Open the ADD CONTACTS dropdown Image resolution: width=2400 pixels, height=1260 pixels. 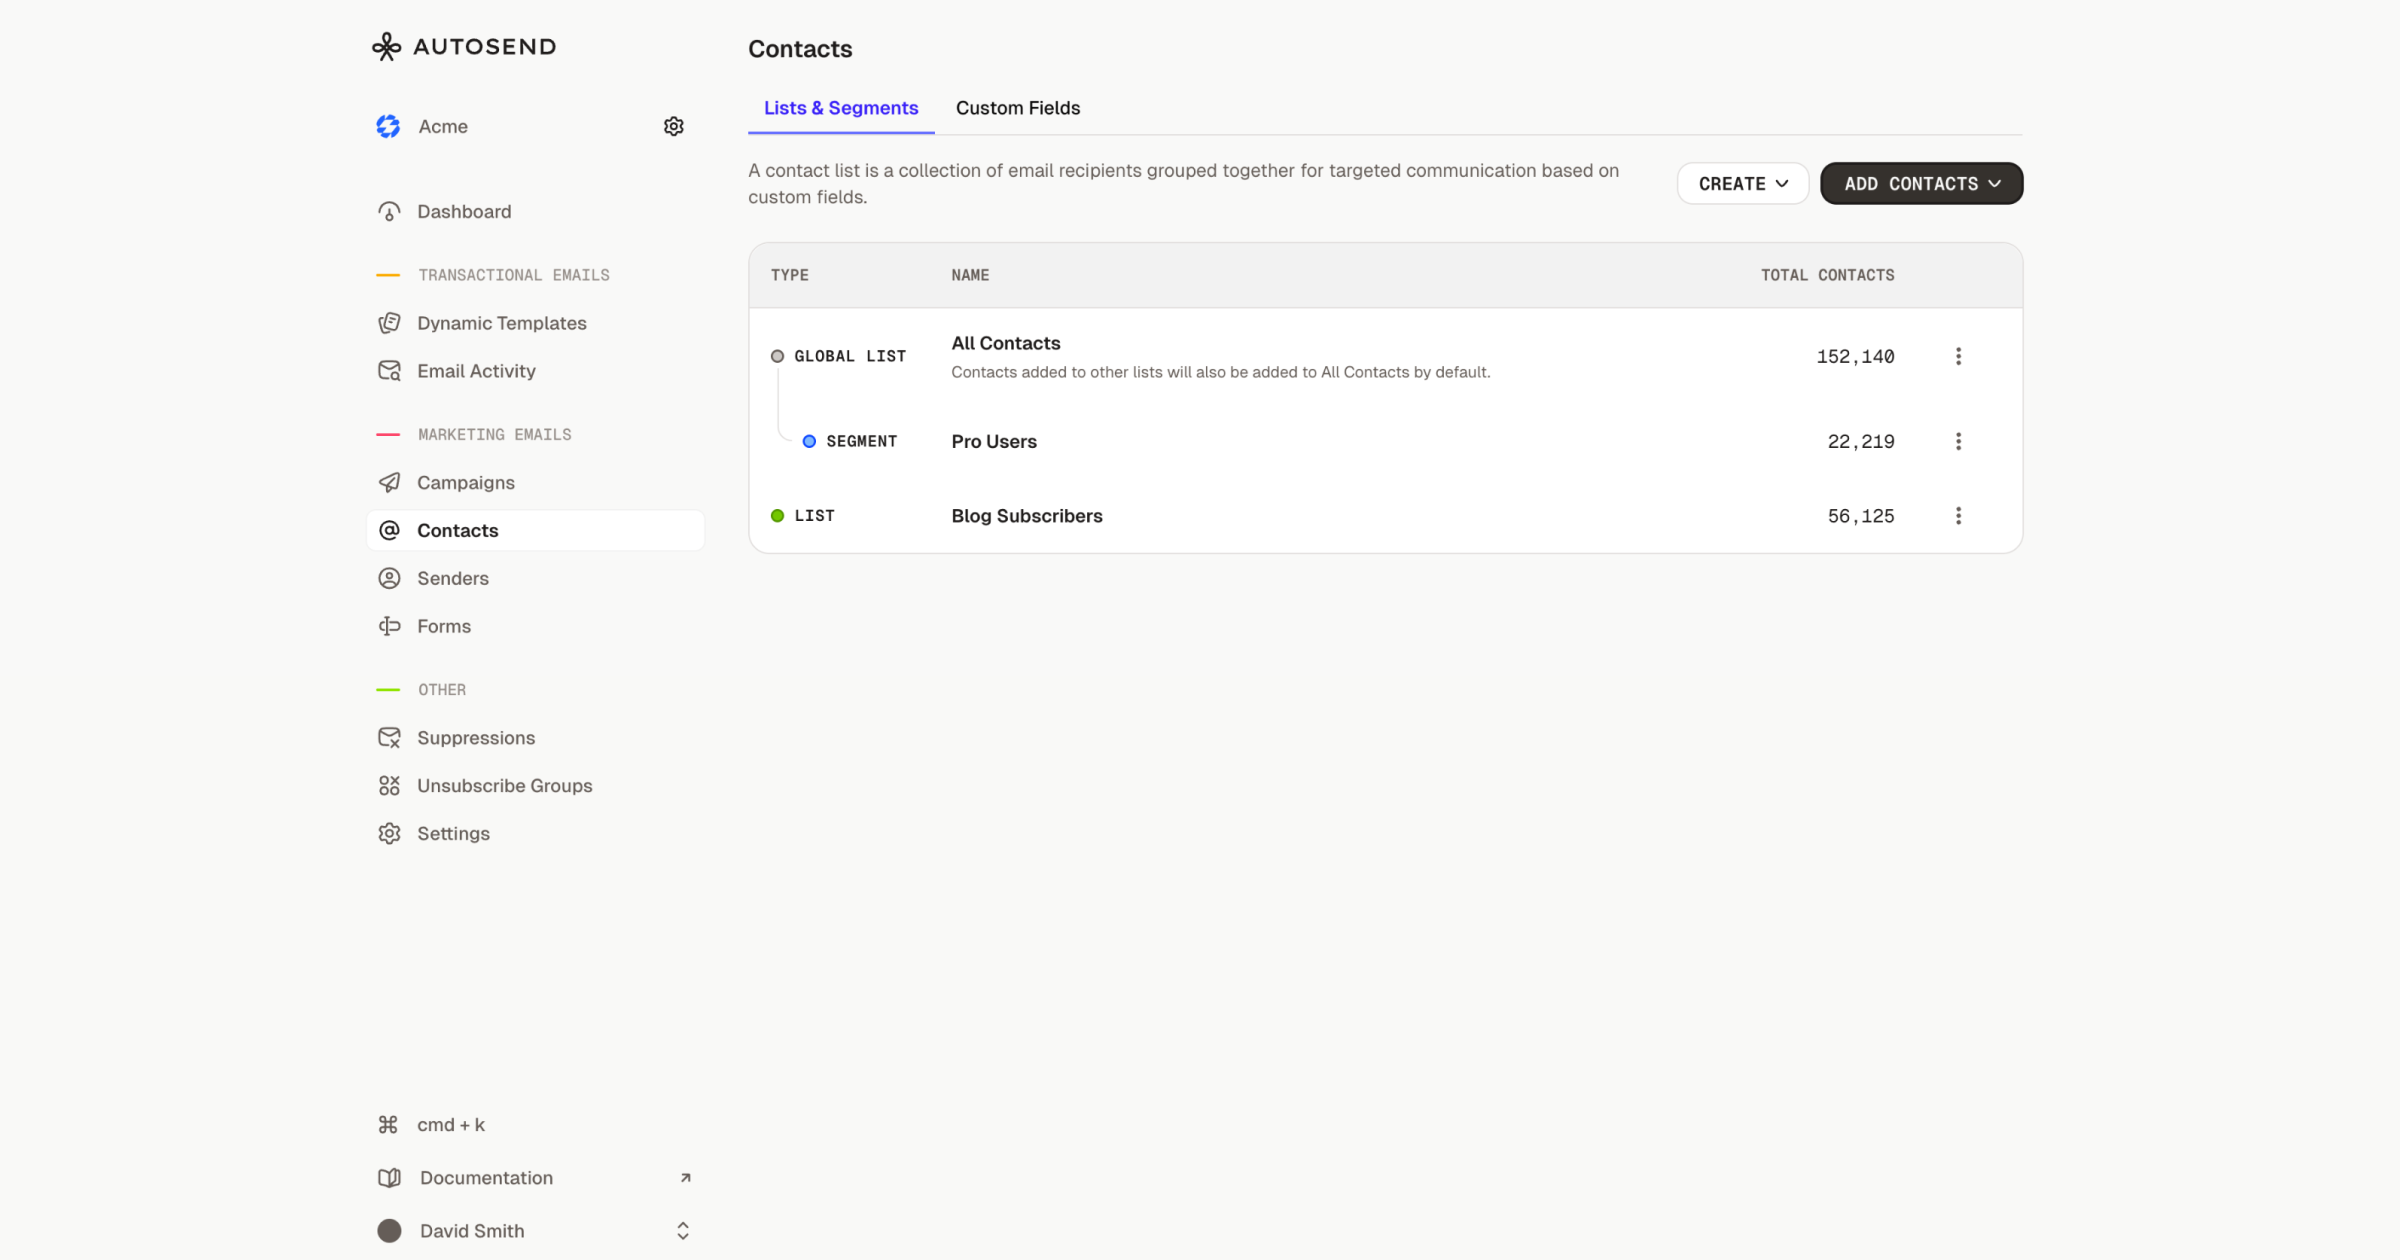1921,184
